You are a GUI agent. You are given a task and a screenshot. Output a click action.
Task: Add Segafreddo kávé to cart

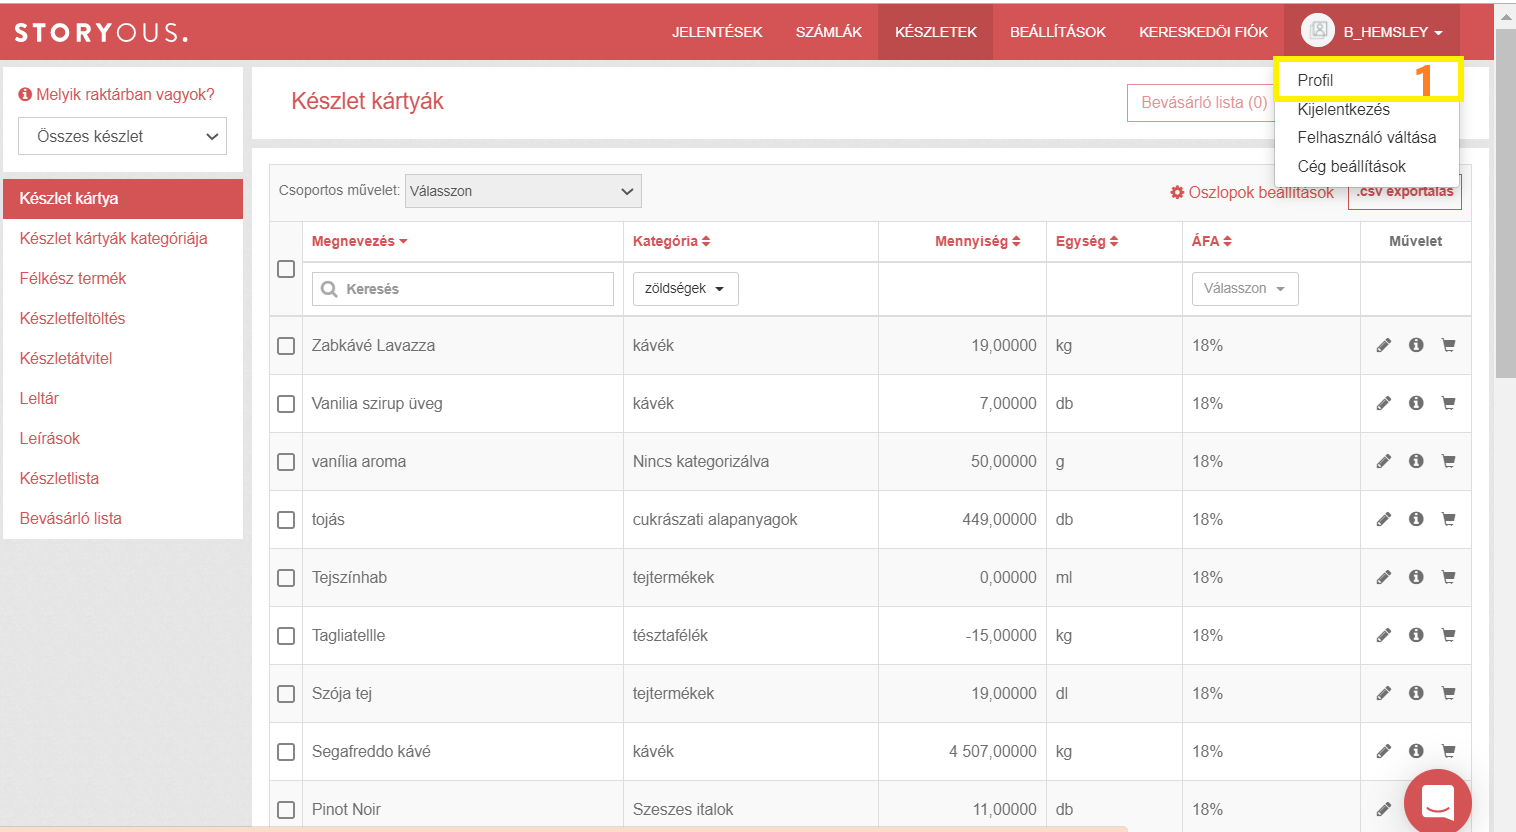1448,751
